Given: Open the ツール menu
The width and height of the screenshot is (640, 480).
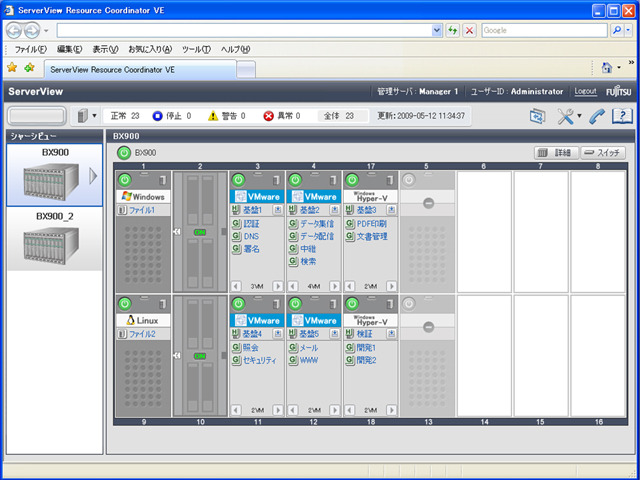Looking at the screenshot, I should click(x=196, y=49).
